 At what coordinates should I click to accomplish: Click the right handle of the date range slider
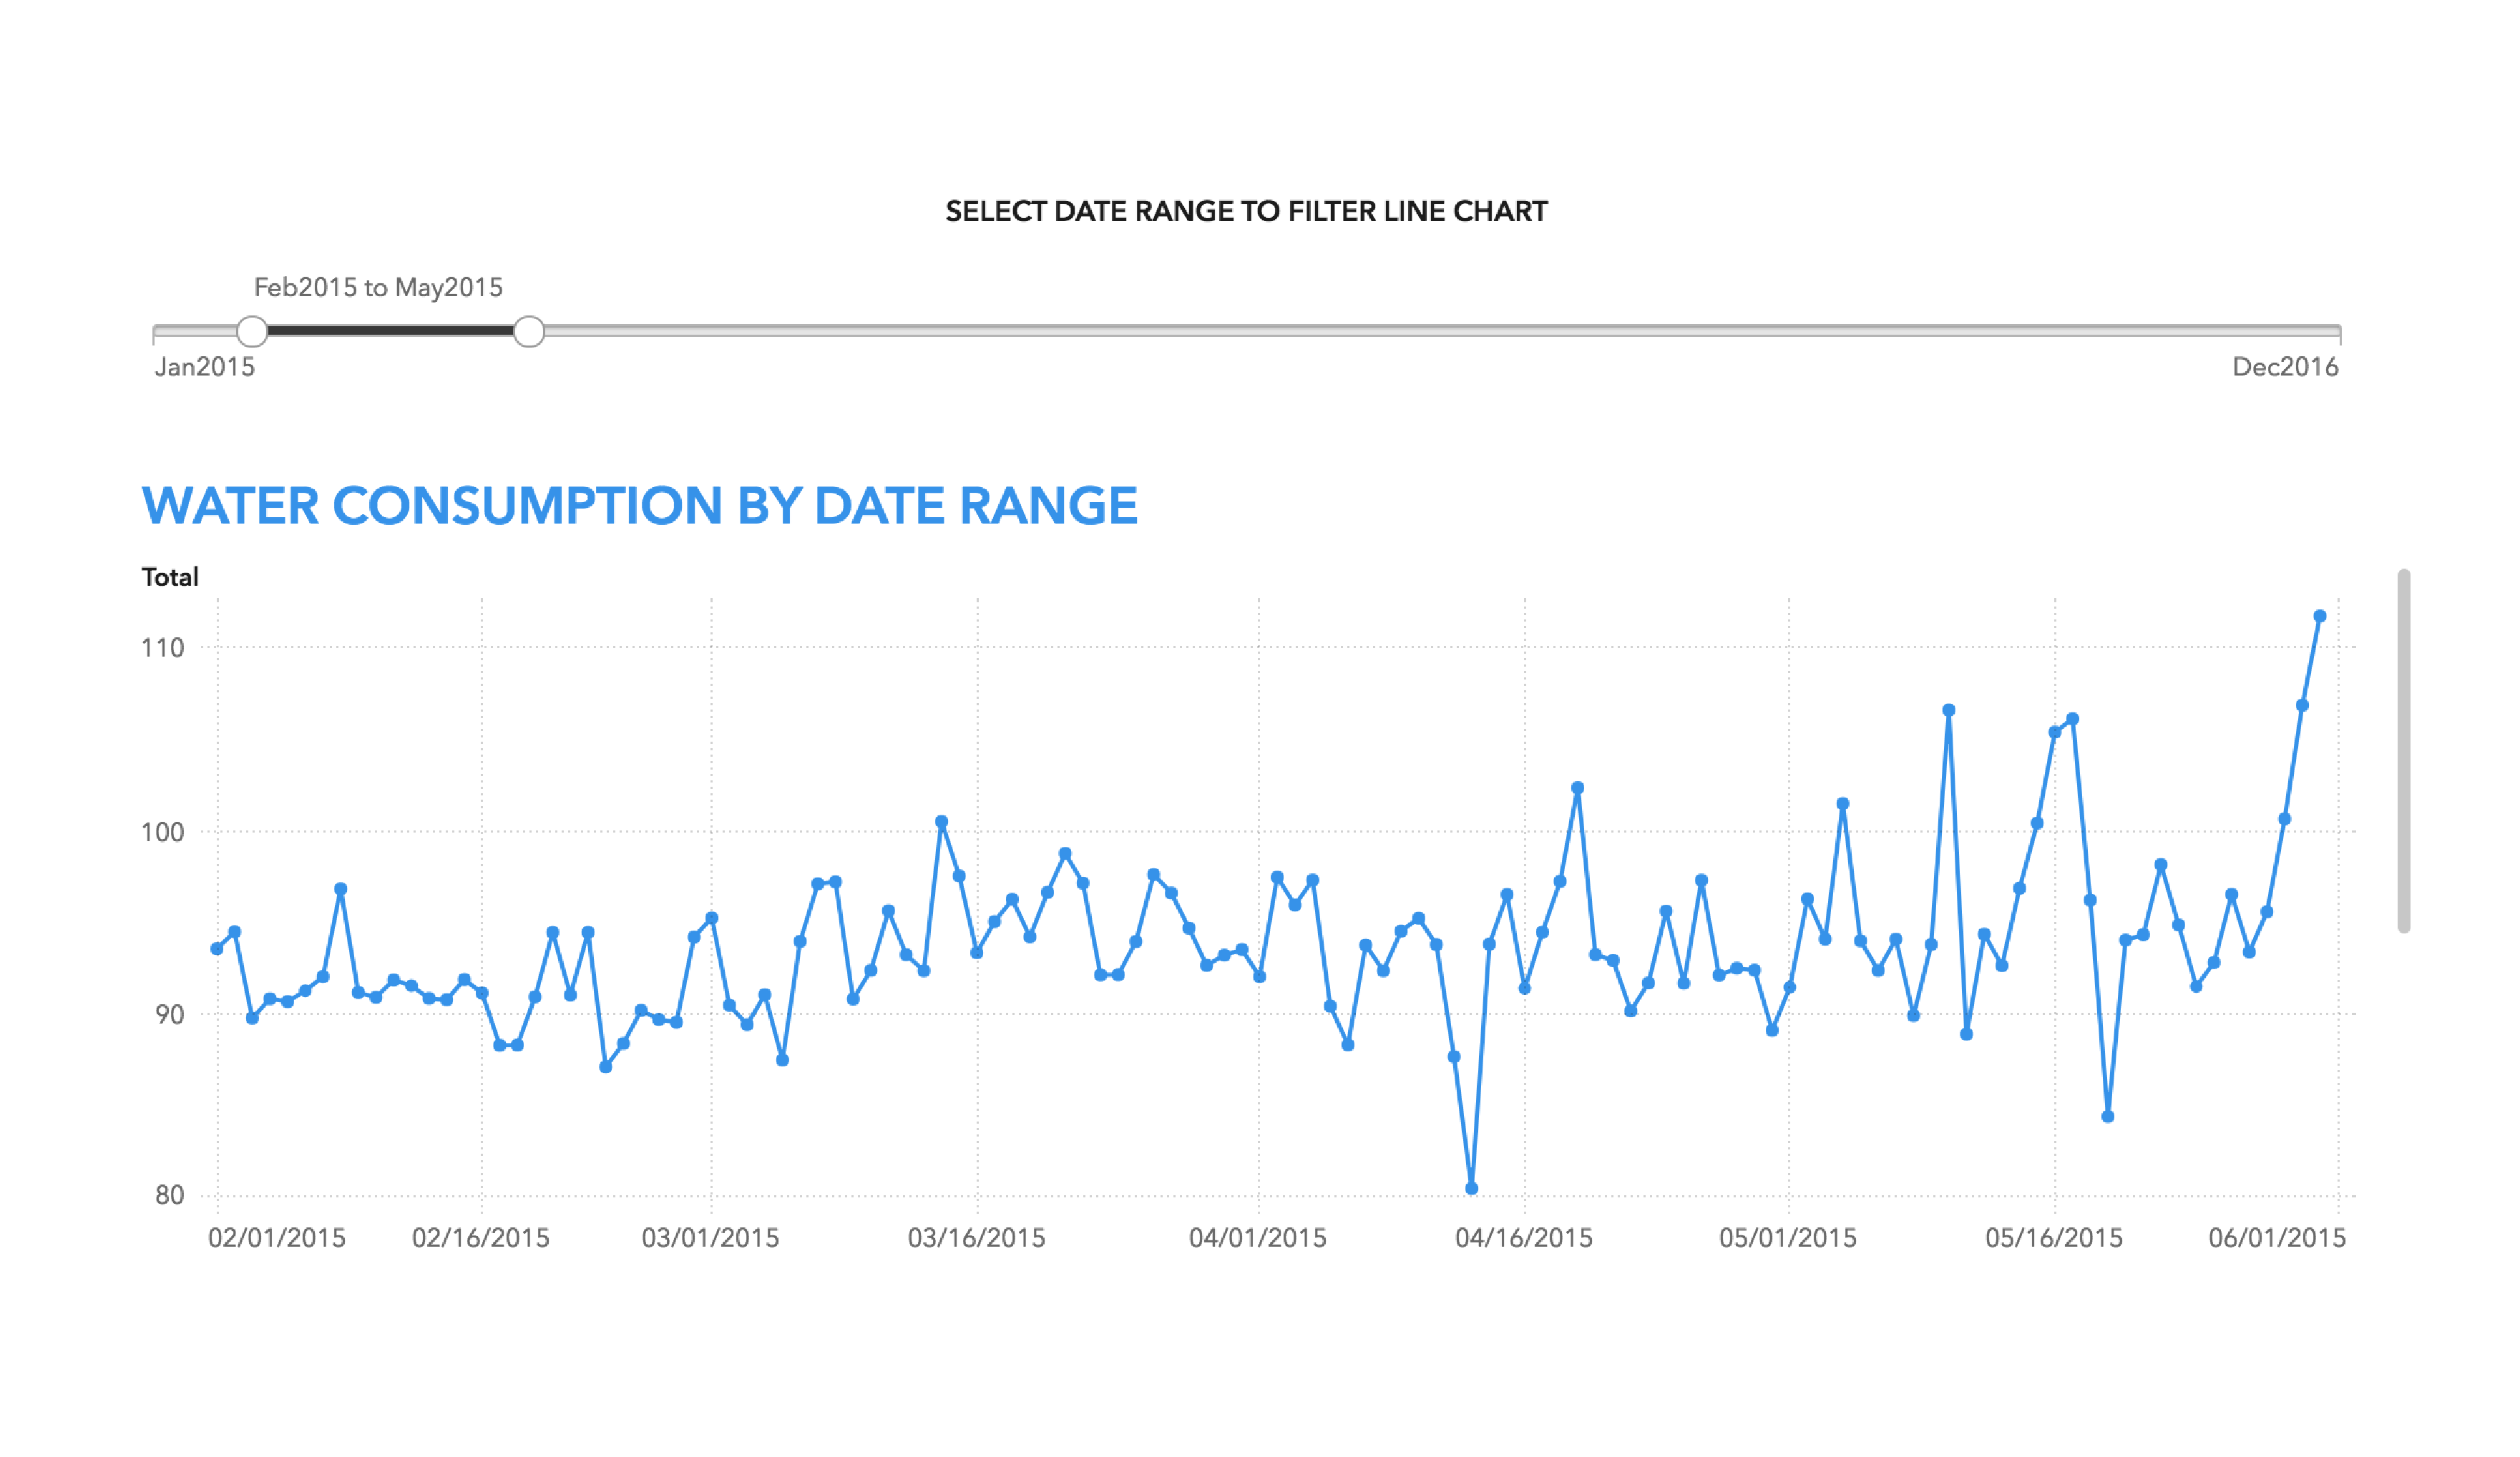[529, 331]
